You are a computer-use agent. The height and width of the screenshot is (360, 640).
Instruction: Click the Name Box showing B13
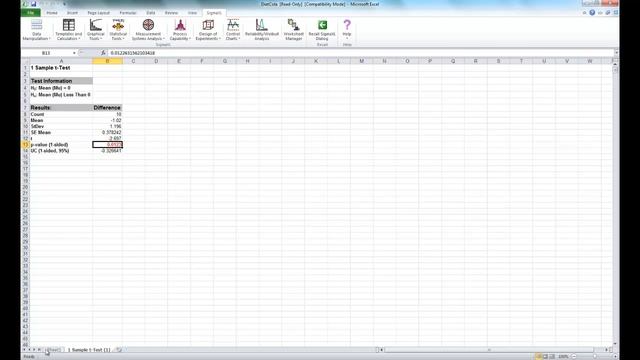coord(46,53)
